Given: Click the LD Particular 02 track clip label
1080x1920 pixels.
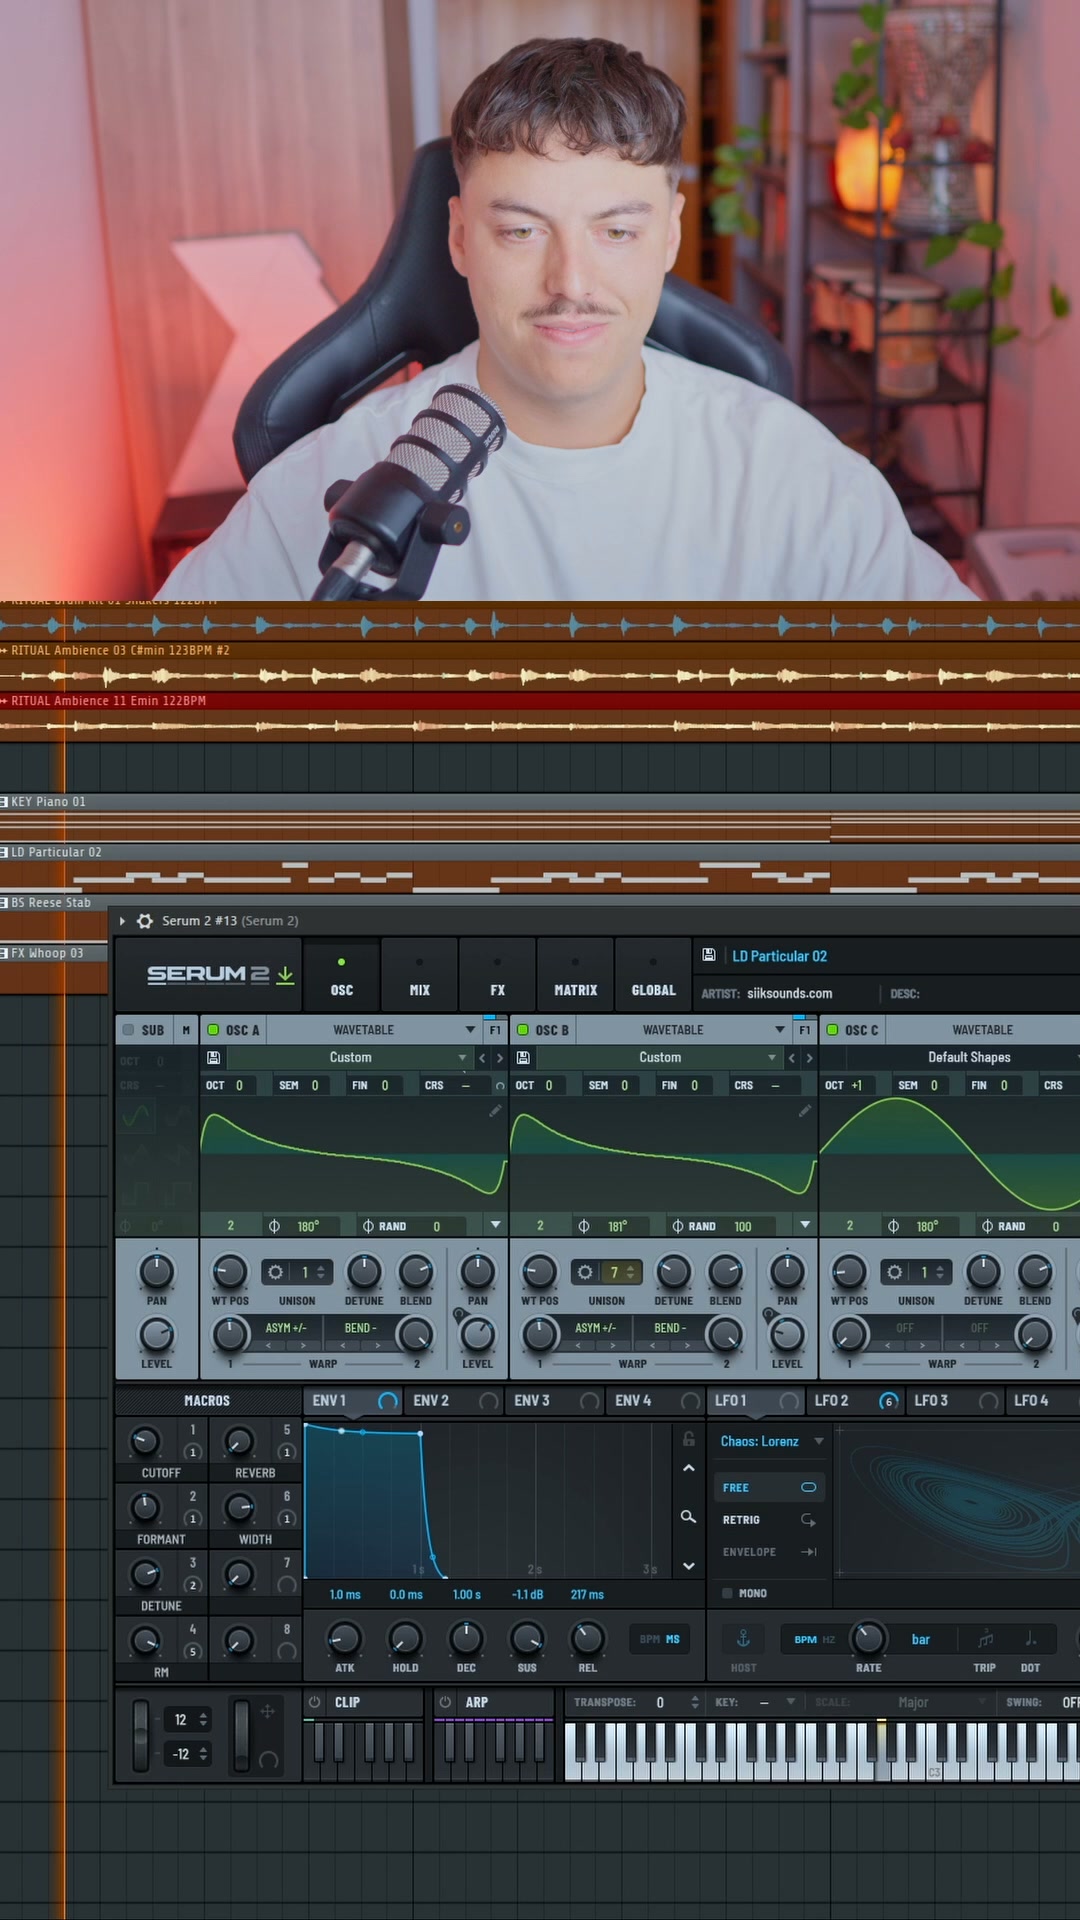Looking at the screenshot, I should pos(56,852).
